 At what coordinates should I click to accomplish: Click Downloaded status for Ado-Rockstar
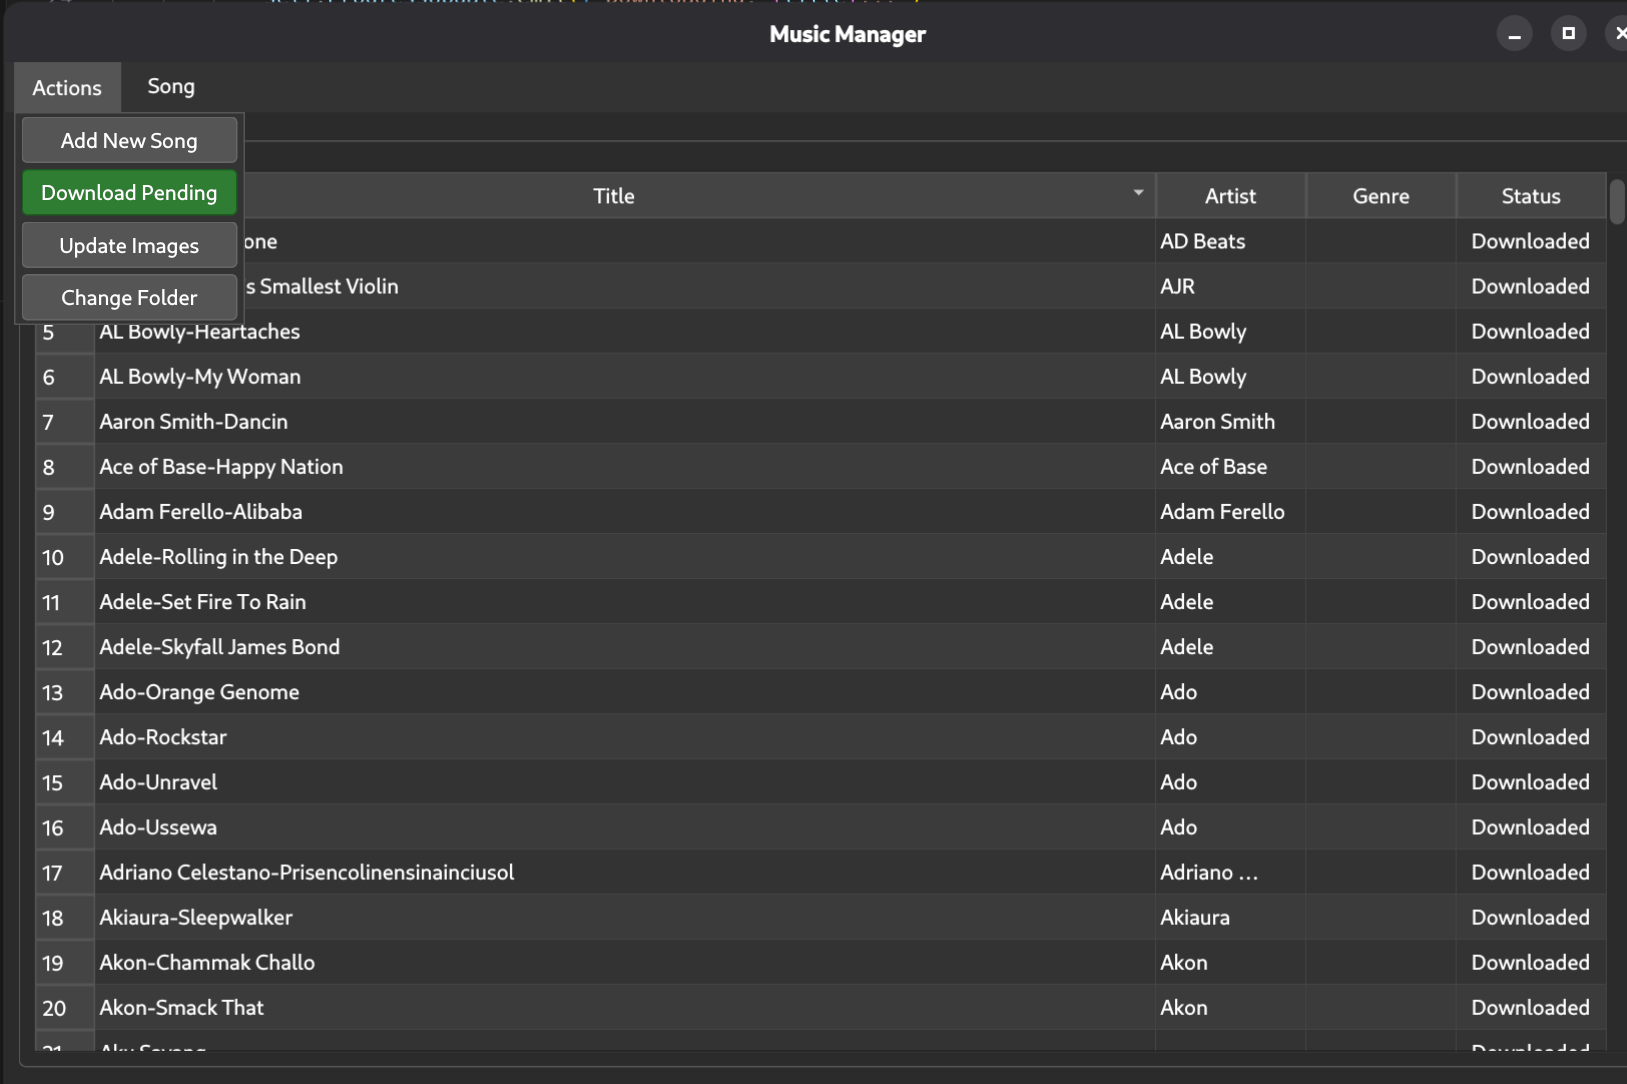point(1530,738)
